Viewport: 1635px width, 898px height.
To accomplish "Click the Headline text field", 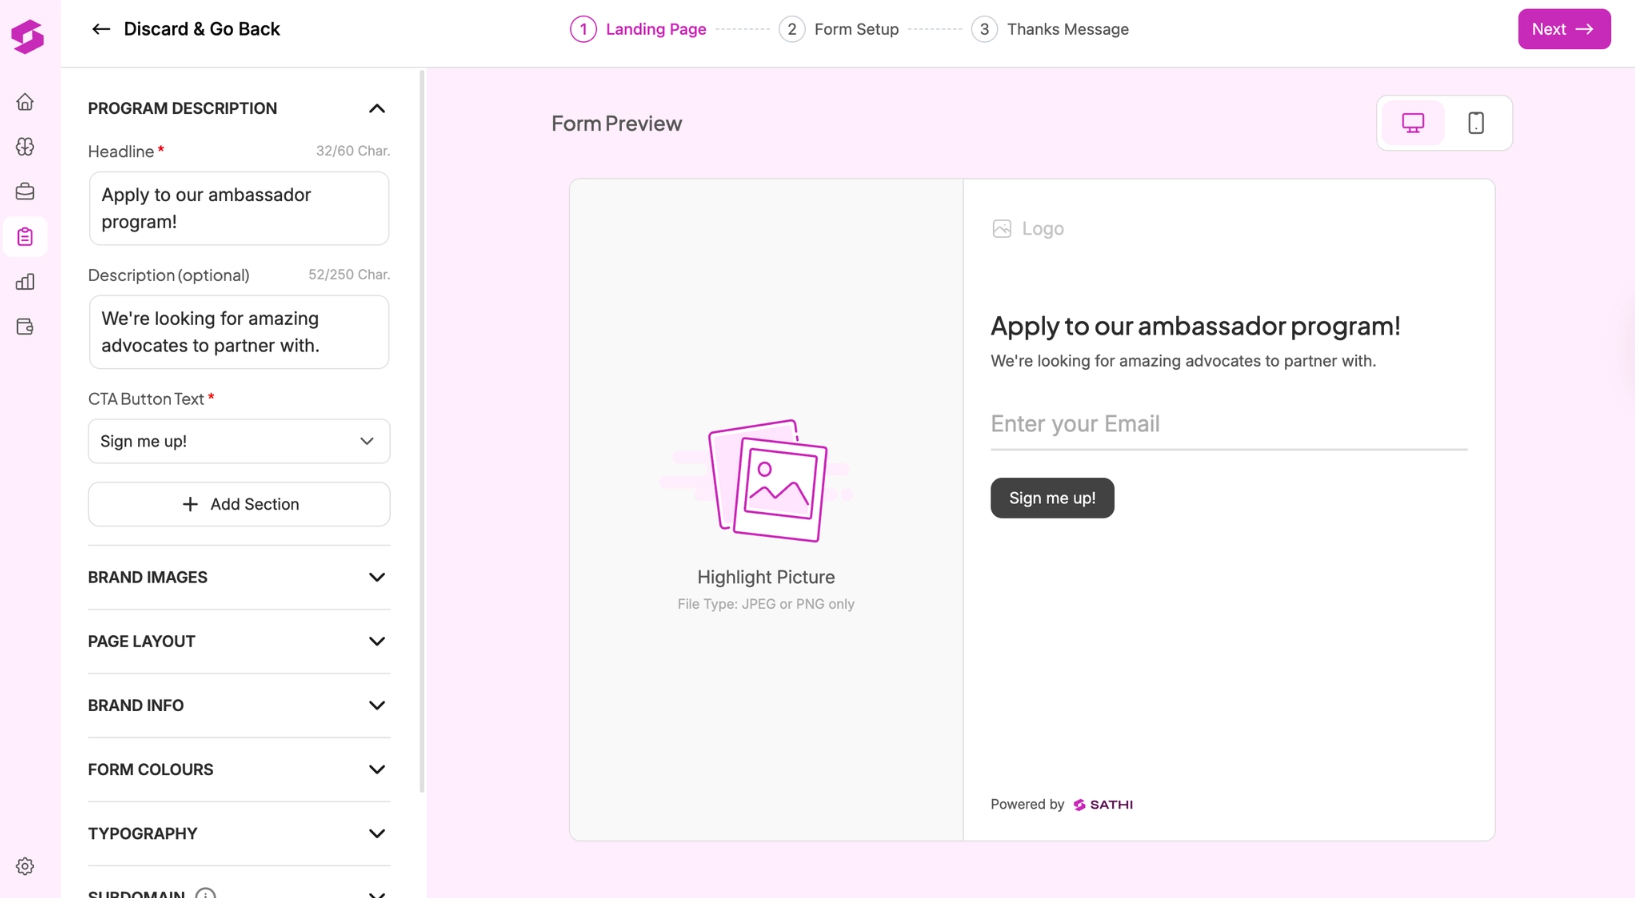I will pyautogui.click(x=239, y=208).
